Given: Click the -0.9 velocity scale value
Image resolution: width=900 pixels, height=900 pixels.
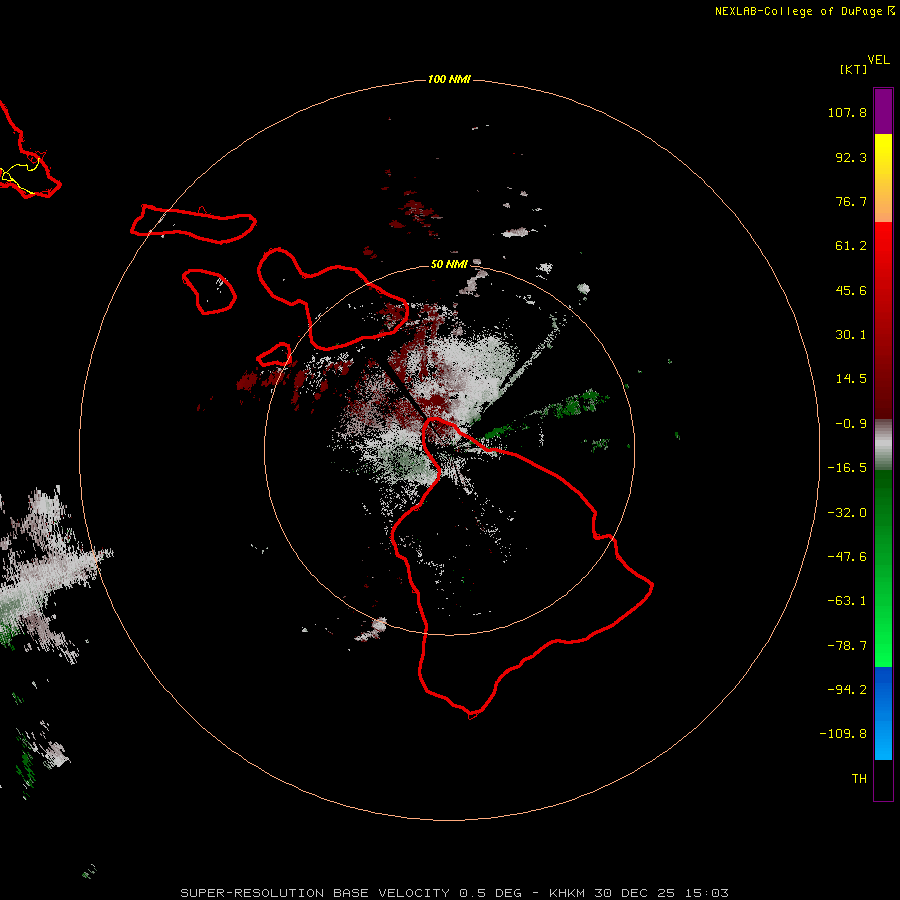Looking at the screenshot, I should point(851,424).
